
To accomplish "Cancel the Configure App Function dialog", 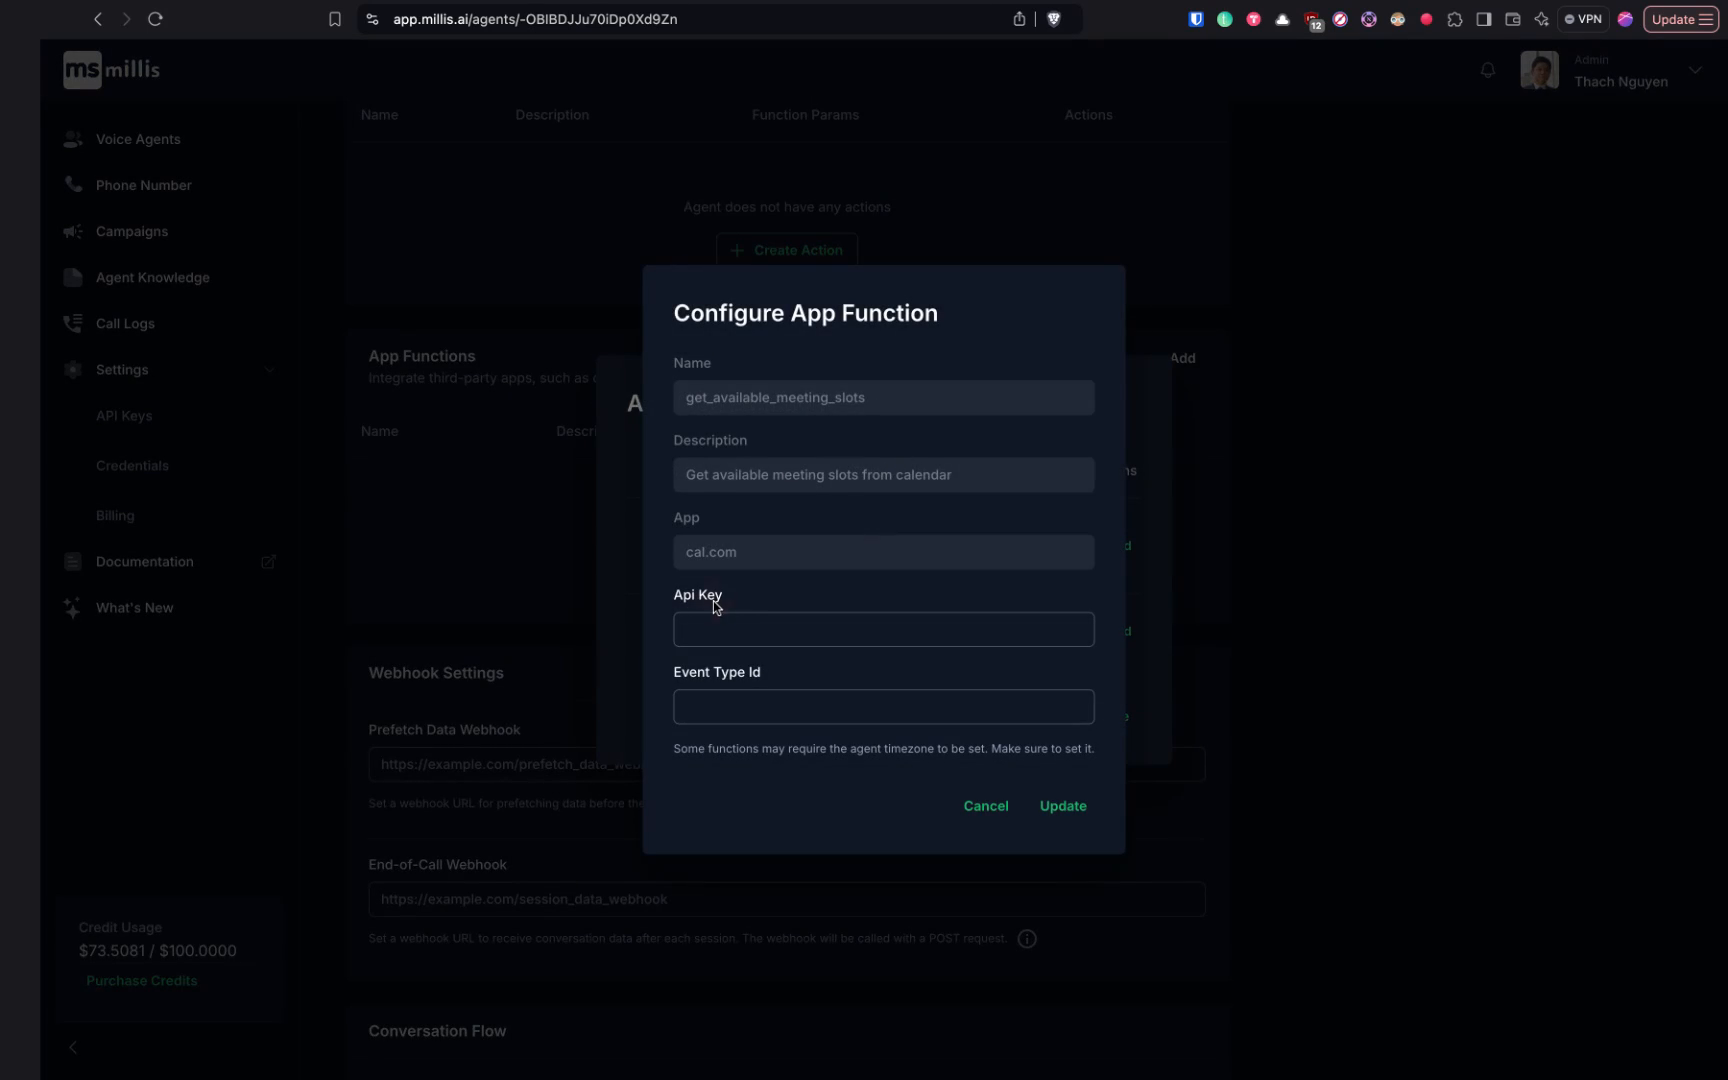I will click(985, 806).
